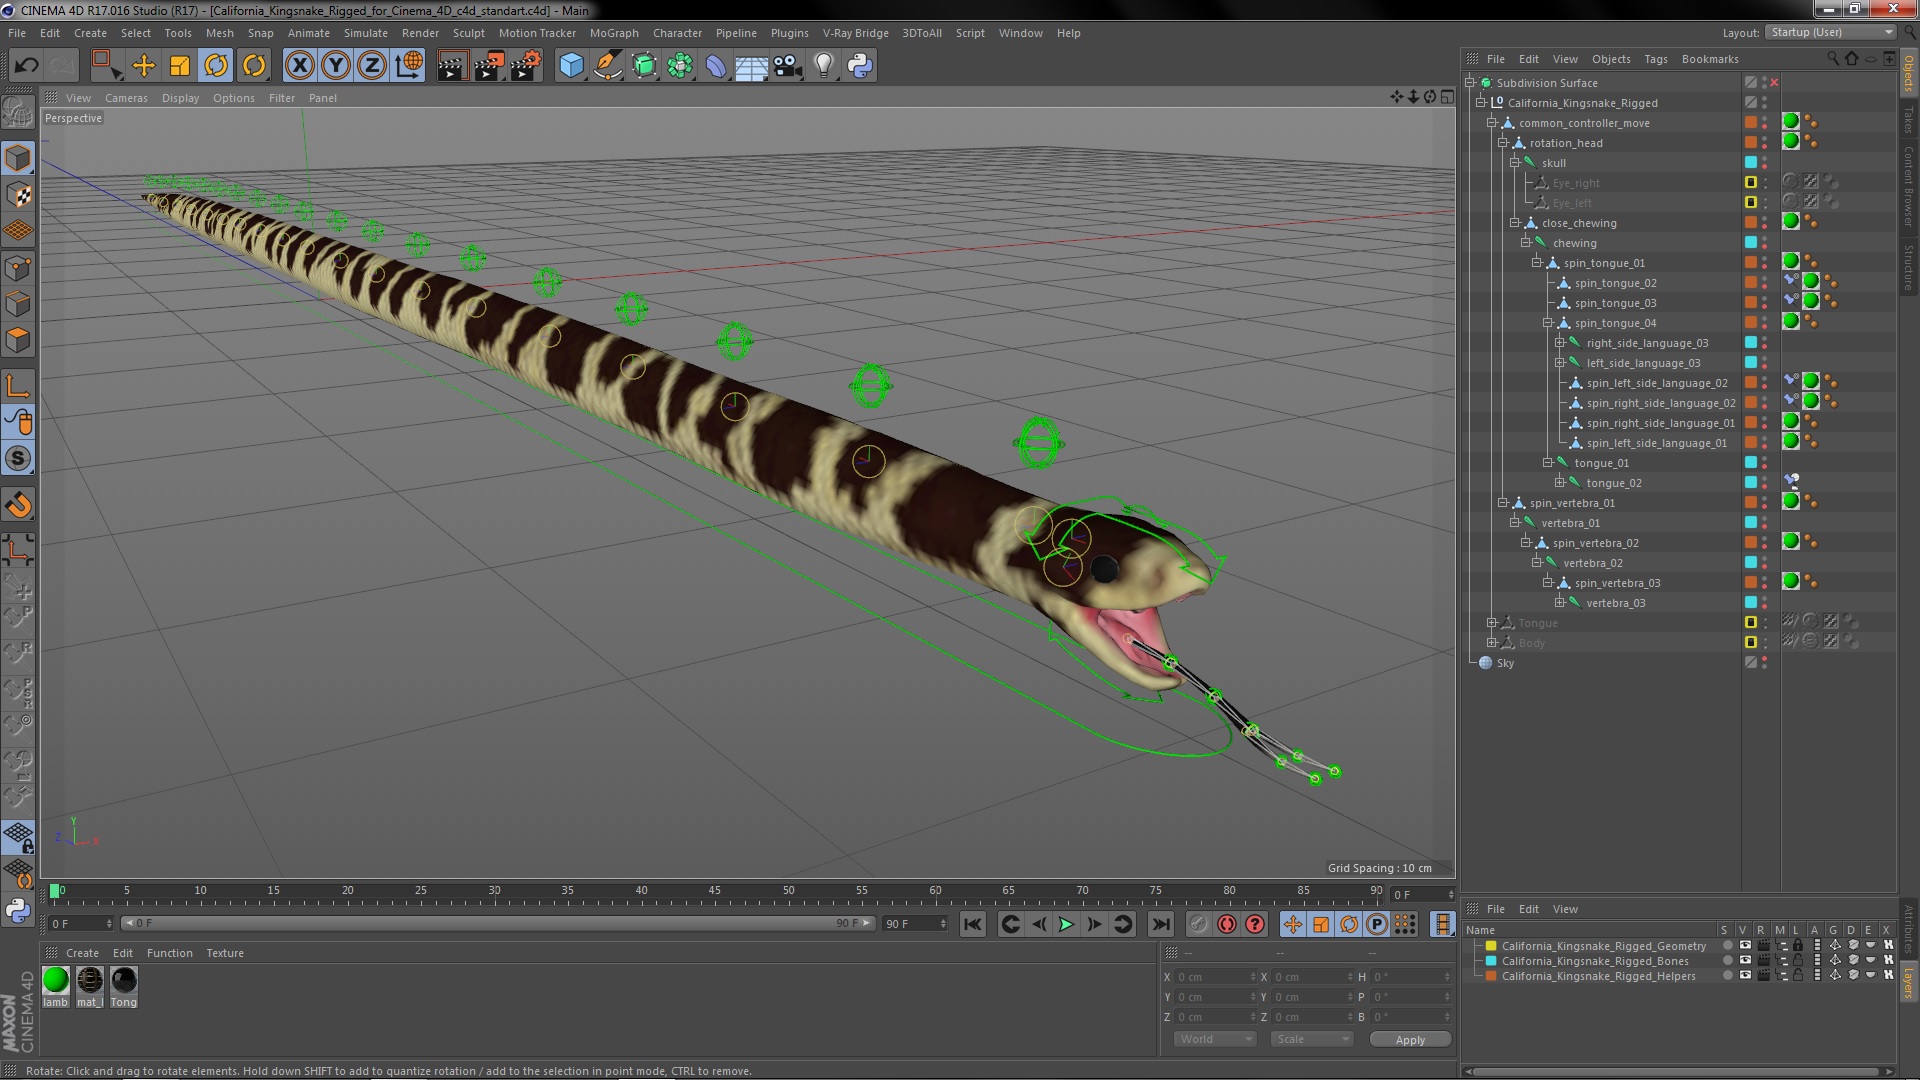Click frame 45 on timeline ruler
The width and height of the screenshot is (1920, 1080).
point(714,890)
